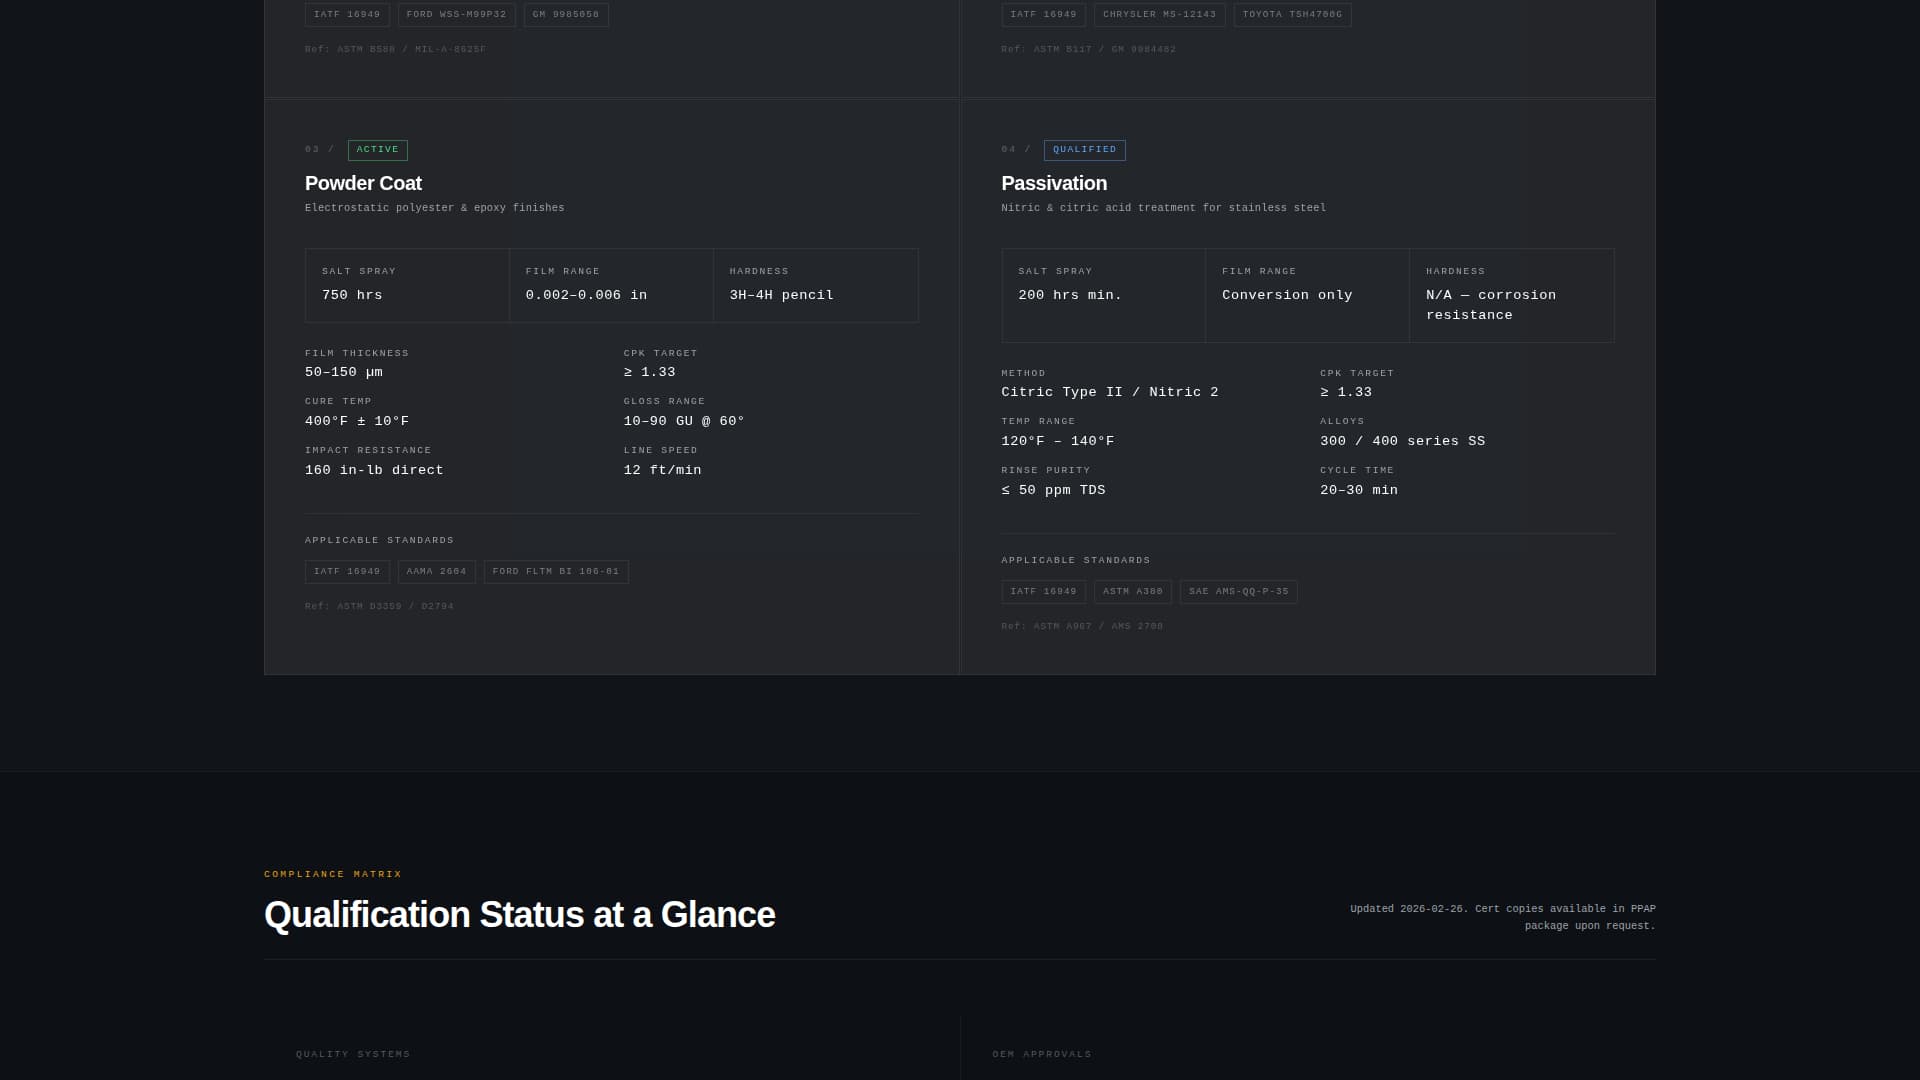Select the QUALITY SYSTEMS column header
Screen dimensions: 1920x1080
point(352,1054)
